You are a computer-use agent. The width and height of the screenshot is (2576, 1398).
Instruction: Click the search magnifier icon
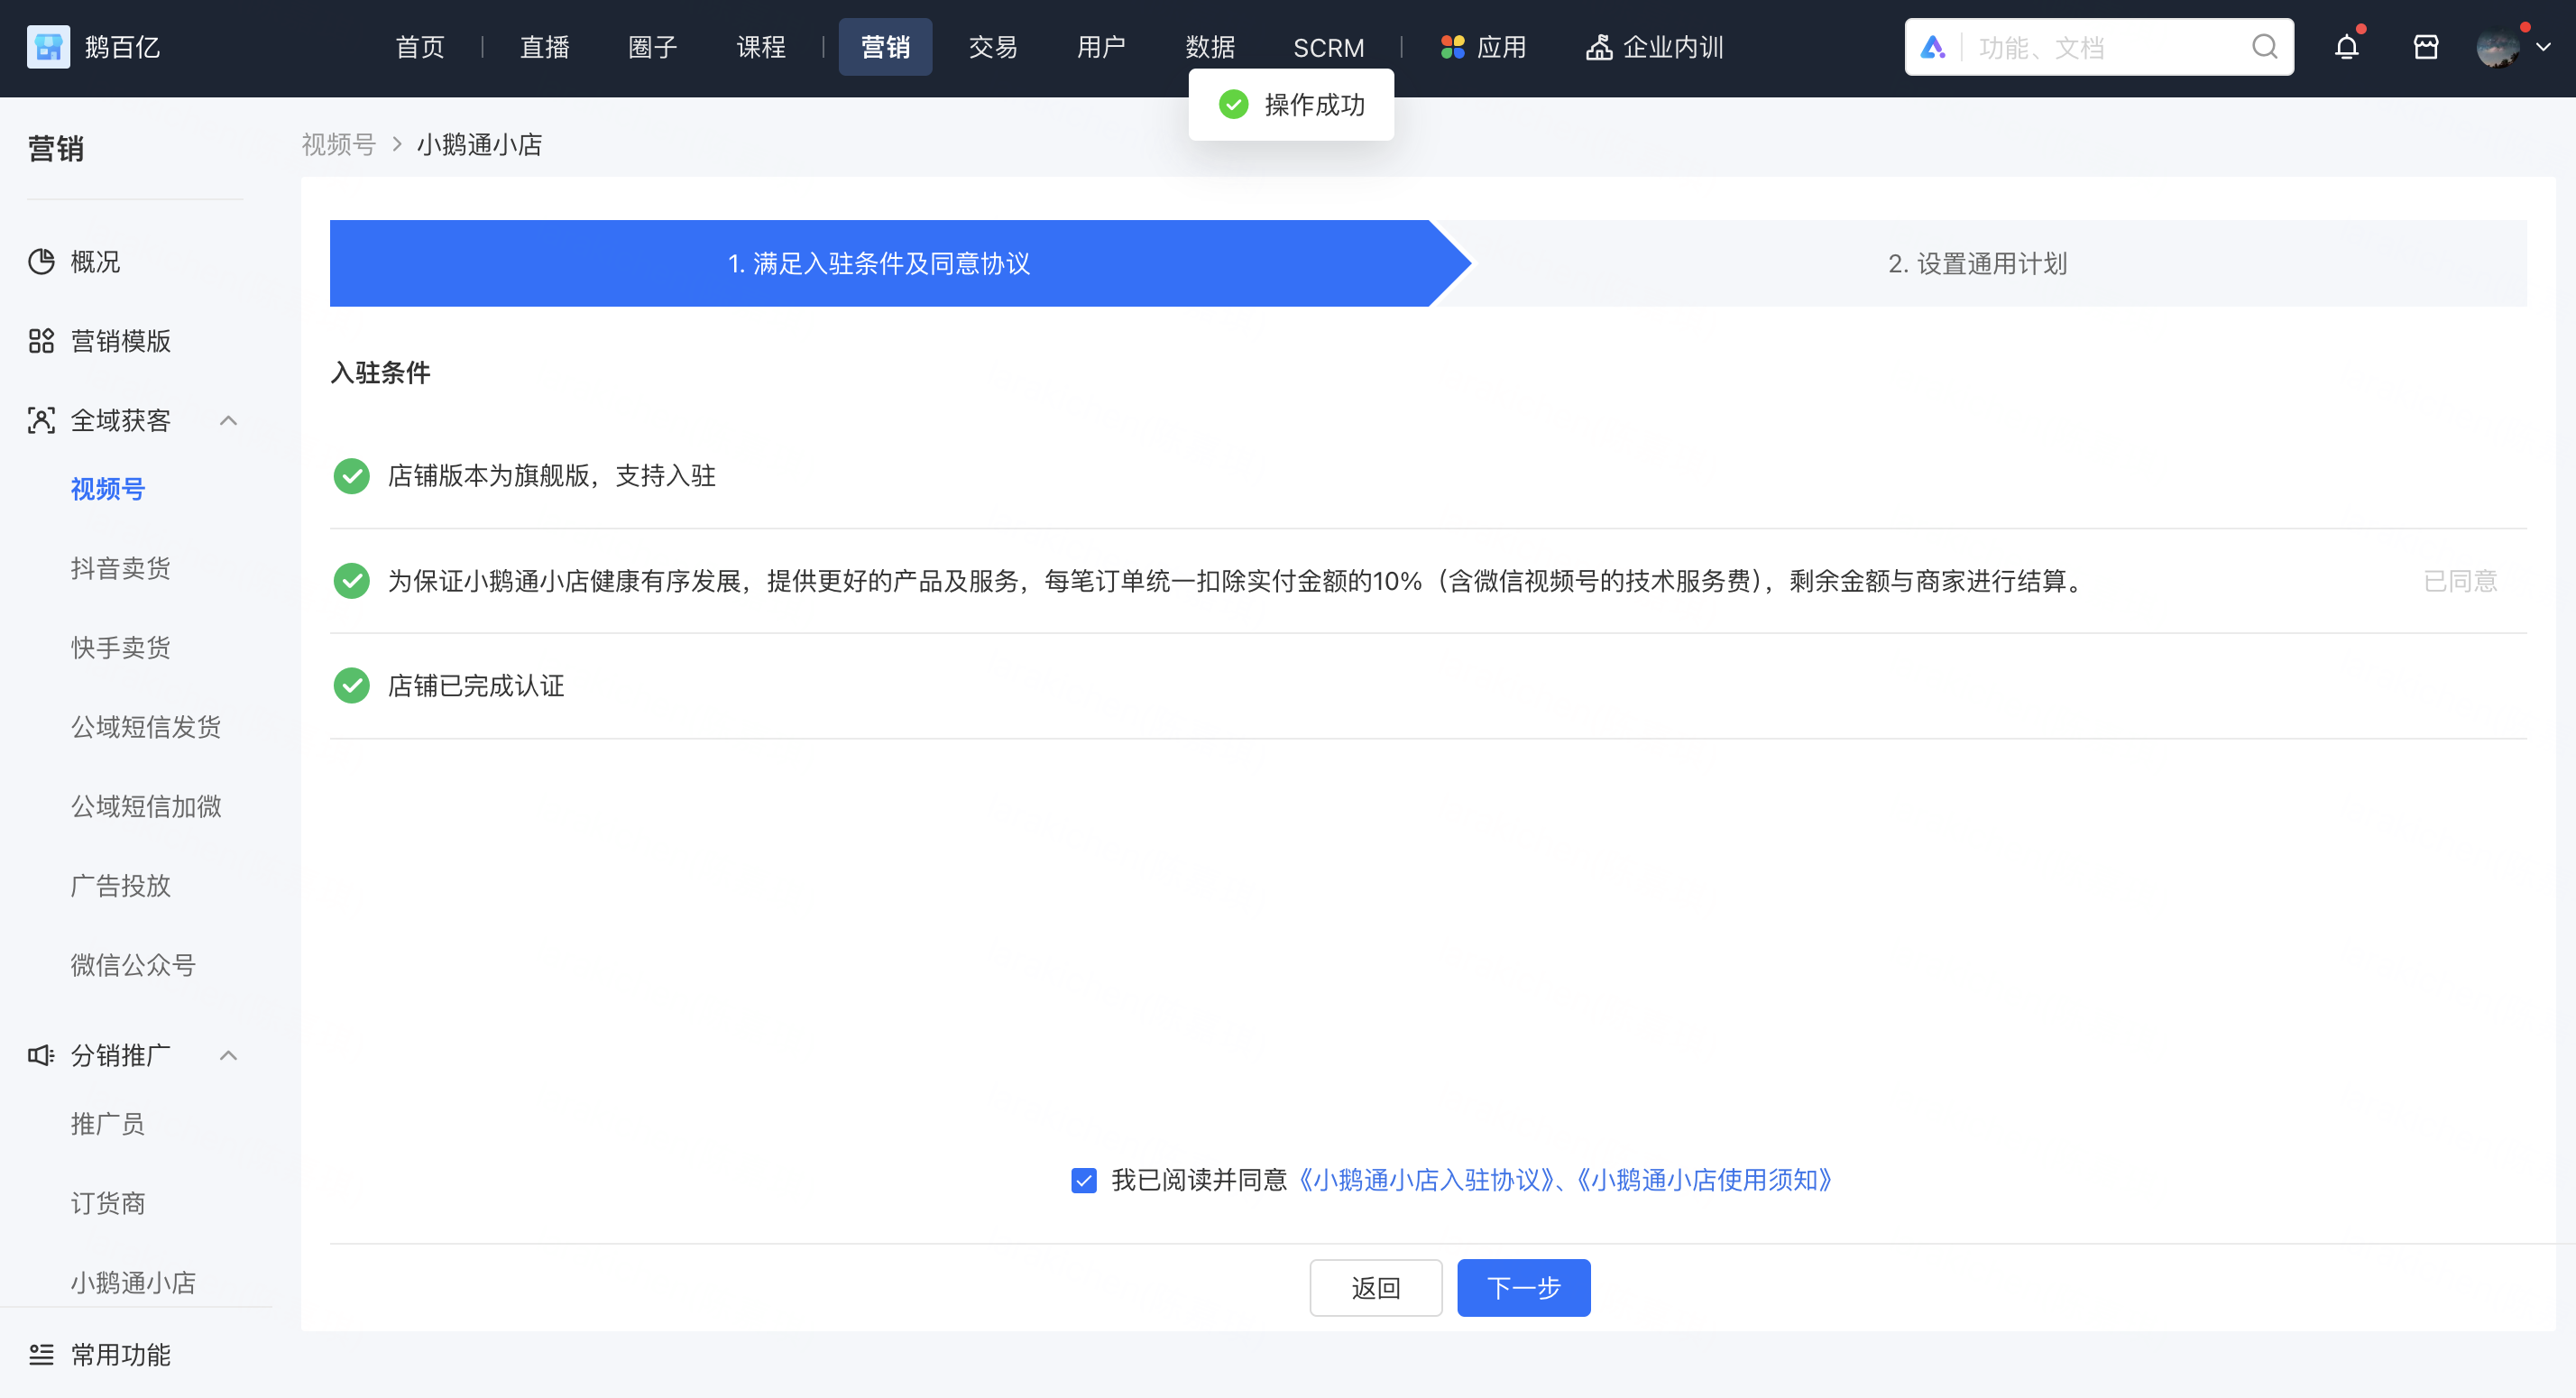click(x=2264, y=46)
